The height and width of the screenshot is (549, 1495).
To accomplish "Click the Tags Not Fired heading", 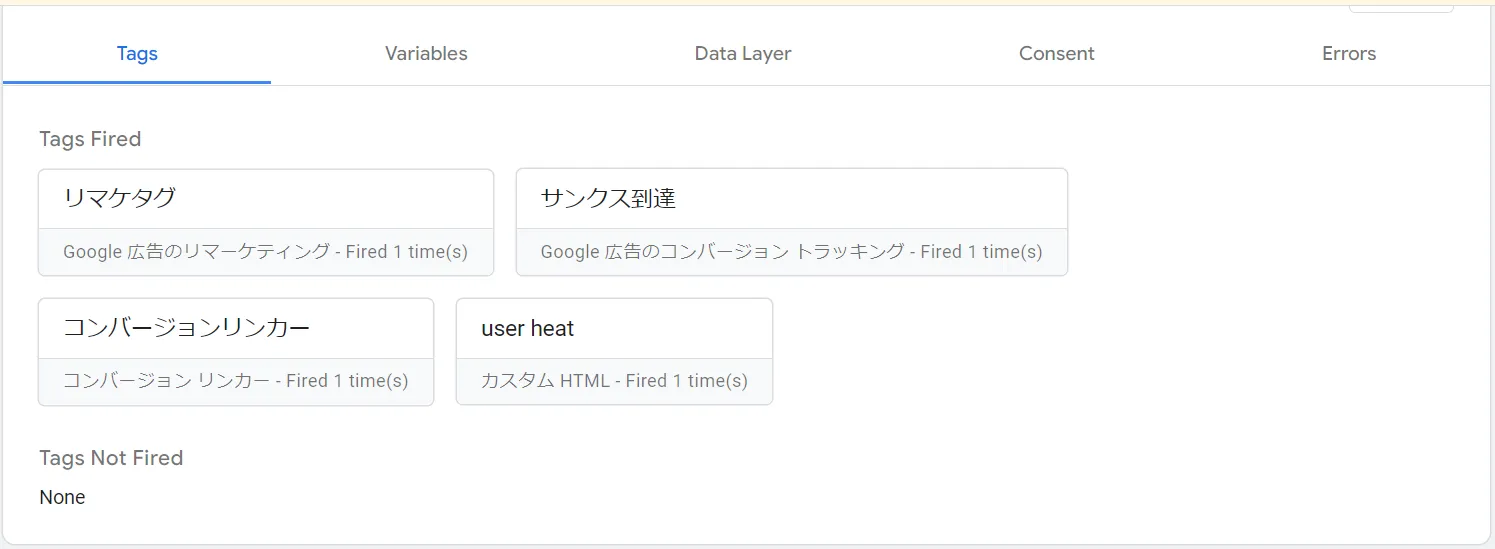I will [x=111, y=458].
